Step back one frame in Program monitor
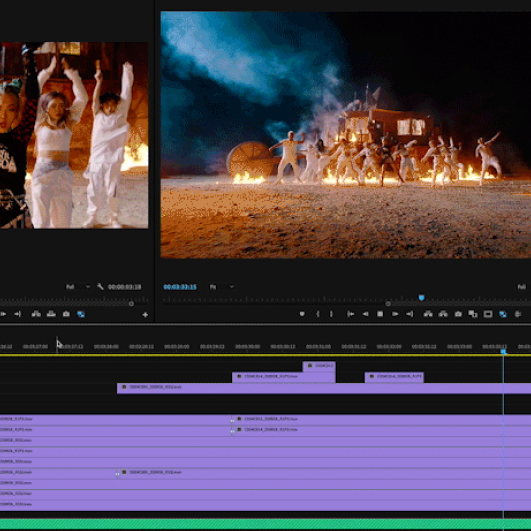The image size is (531, 531). coord(365,314)
